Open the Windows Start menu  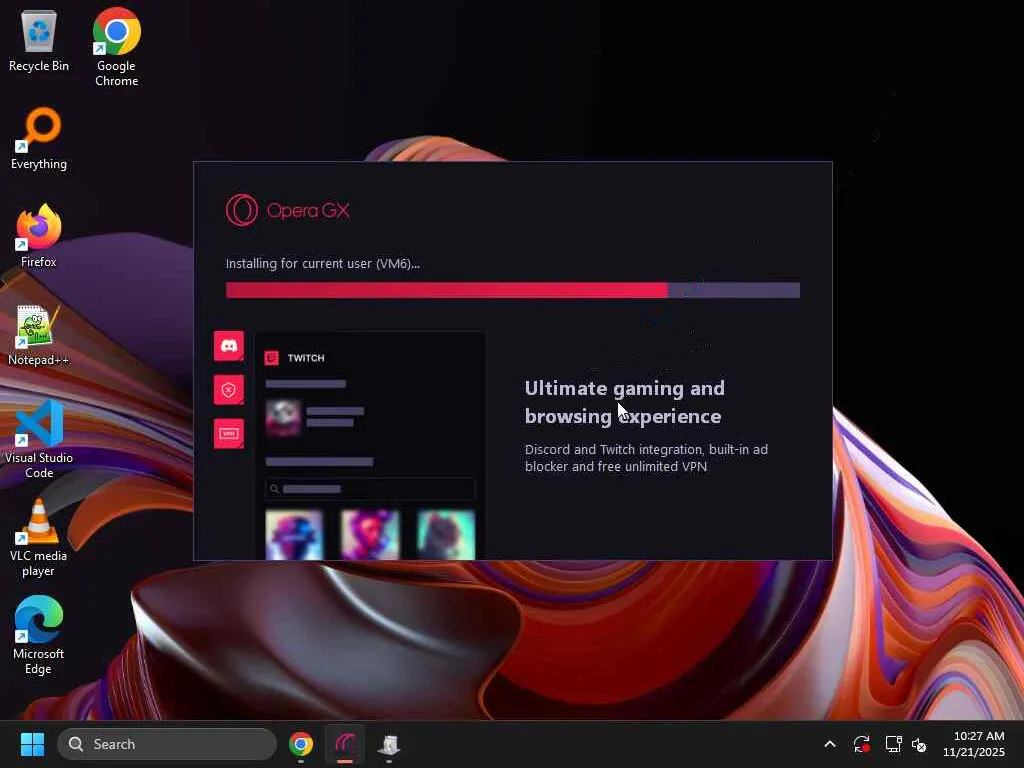coord(32,744)
